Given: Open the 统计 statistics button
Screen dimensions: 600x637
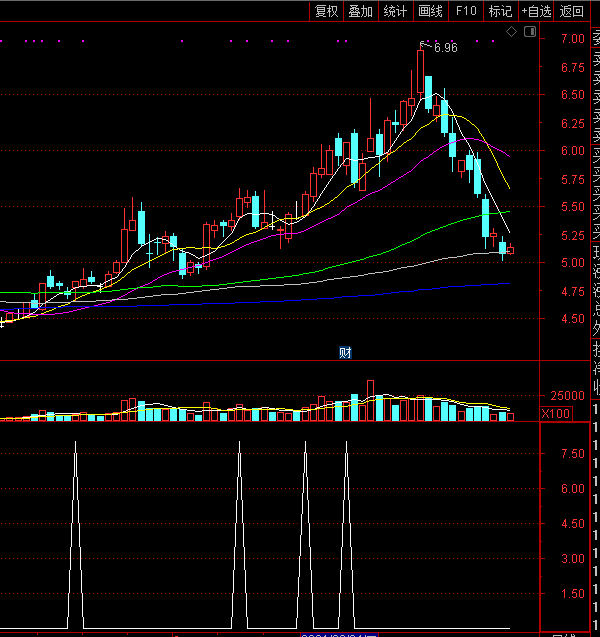Looking at the screenshot, I should pyautogui.click(x=395, y=11).
